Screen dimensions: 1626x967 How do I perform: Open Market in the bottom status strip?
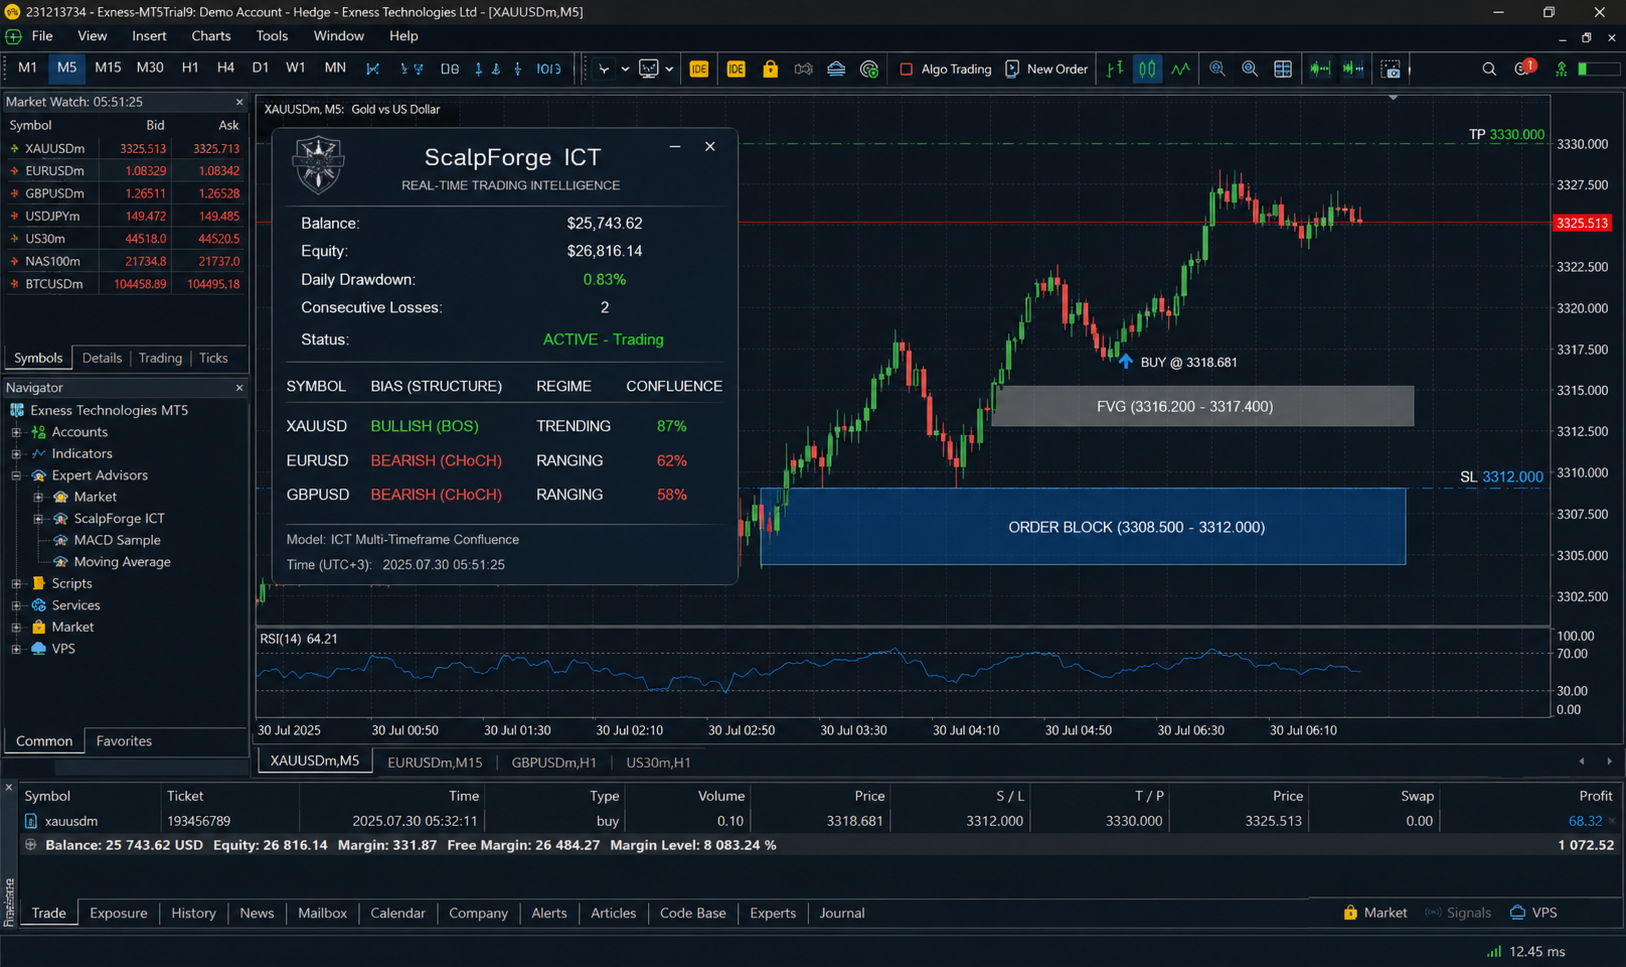[1375, 913]
